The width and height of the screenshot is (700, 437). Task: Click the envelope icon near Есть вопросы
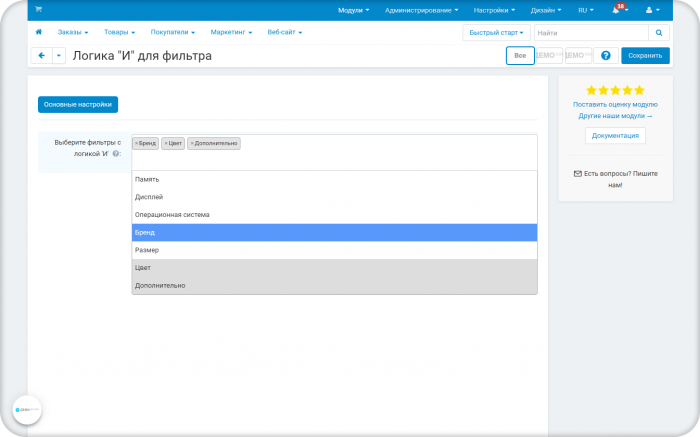(x=578, y=174)
